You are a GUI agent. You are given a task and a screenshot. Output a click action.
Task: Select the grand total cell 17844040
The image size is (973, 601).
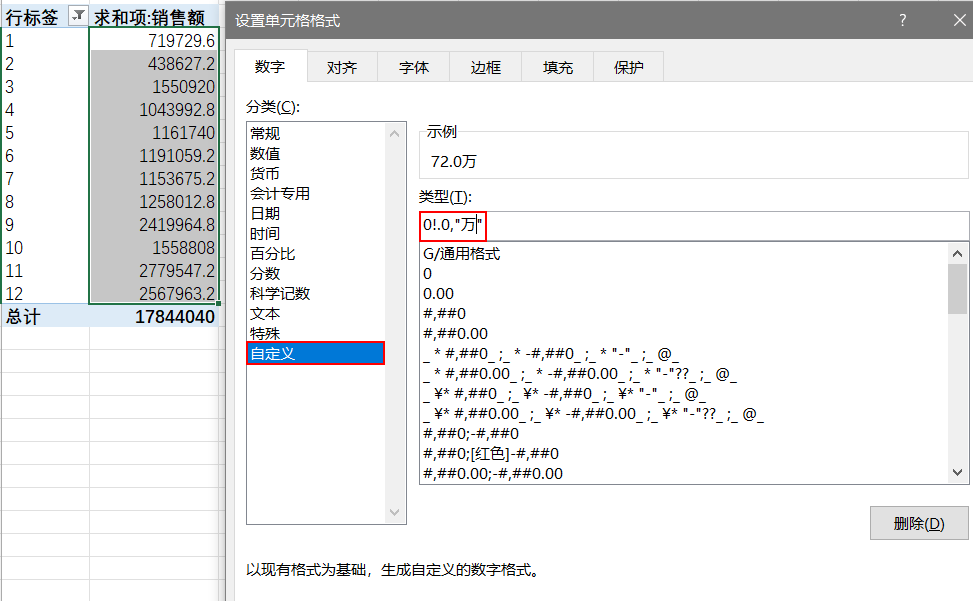(155, 316)
